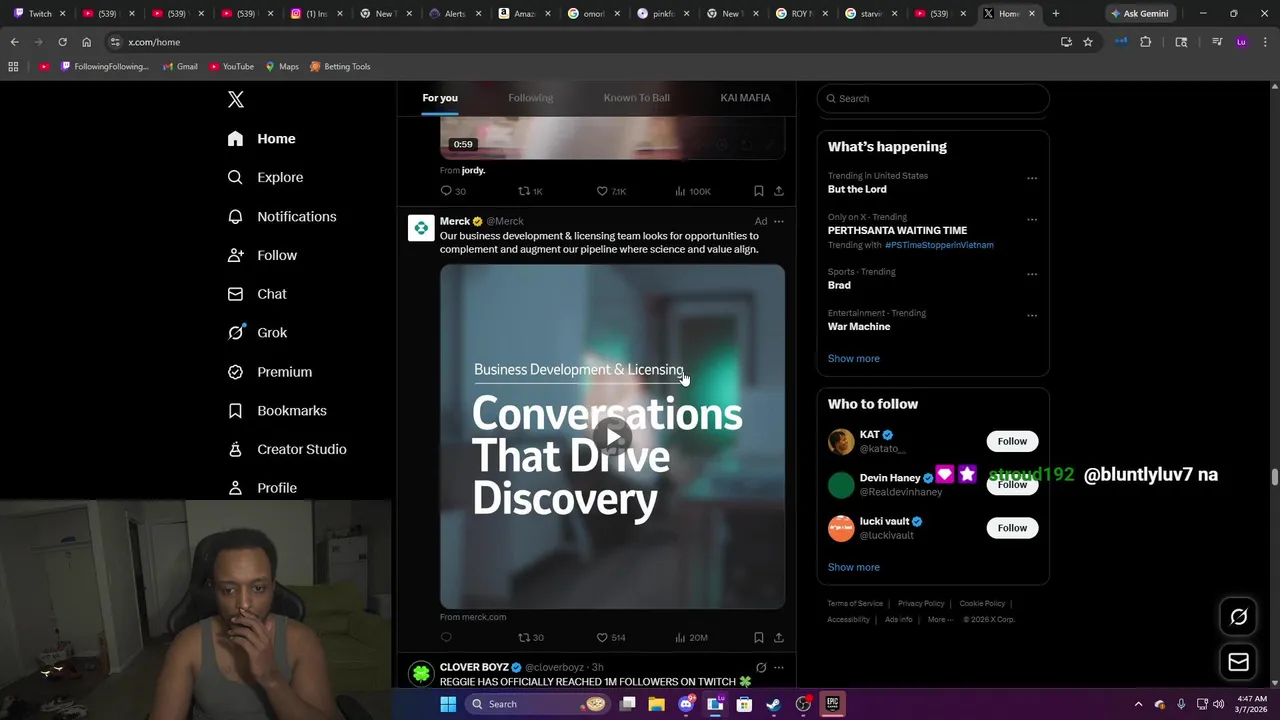The image size is (1280, 720).
Task: Open the Betting Tools bookmark
Action: [340, 67]
